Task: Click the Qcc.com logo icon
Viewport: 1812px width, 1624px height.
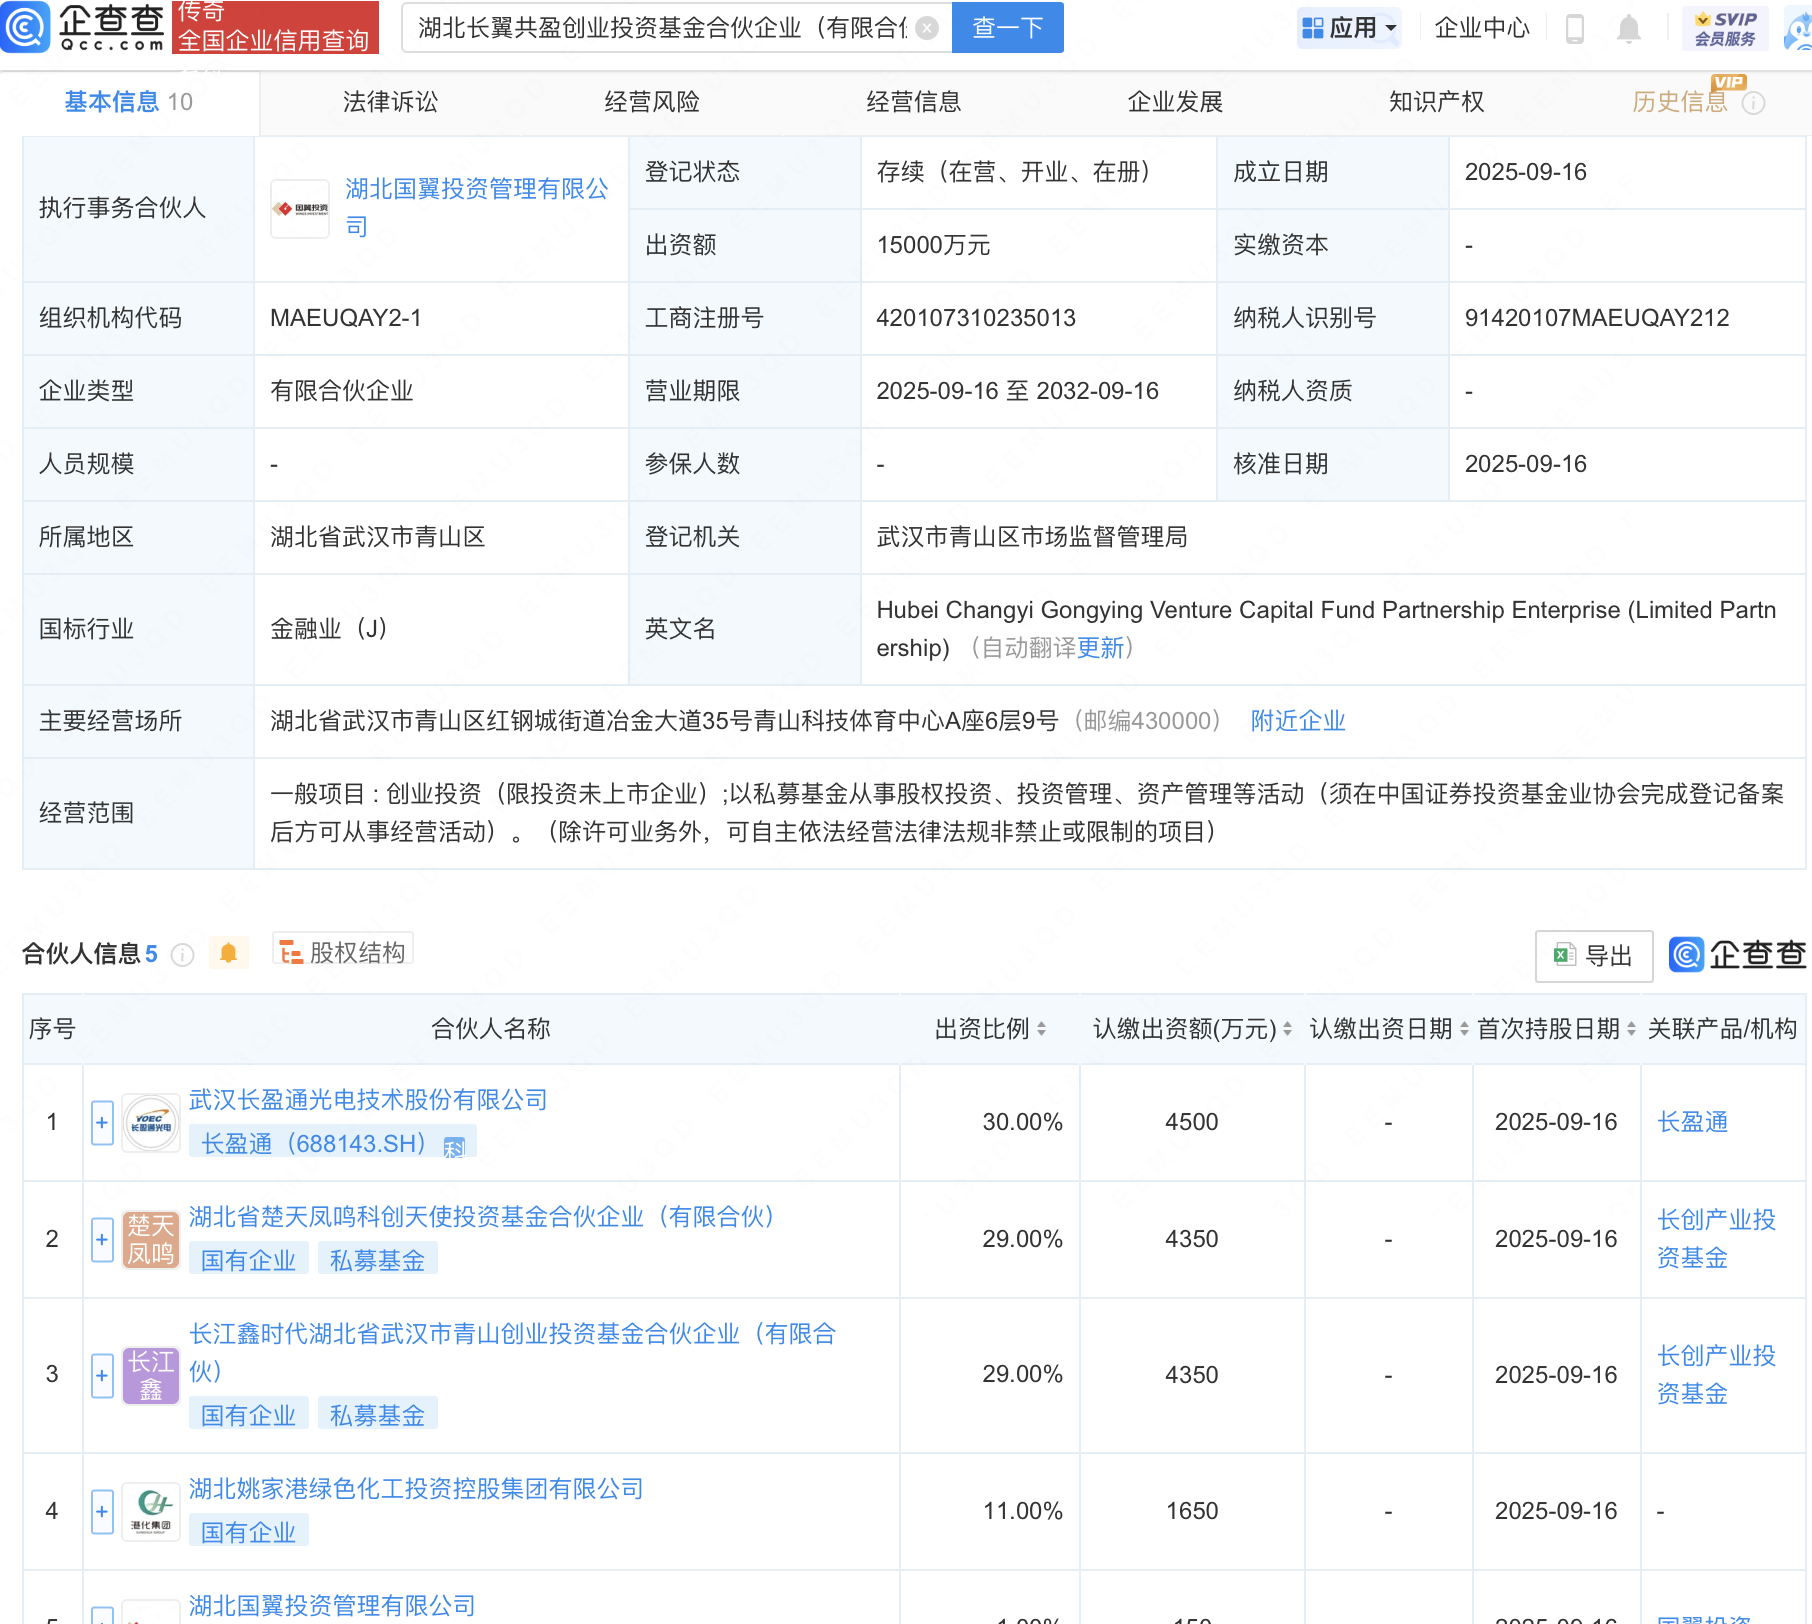Action: pos(25,27)
